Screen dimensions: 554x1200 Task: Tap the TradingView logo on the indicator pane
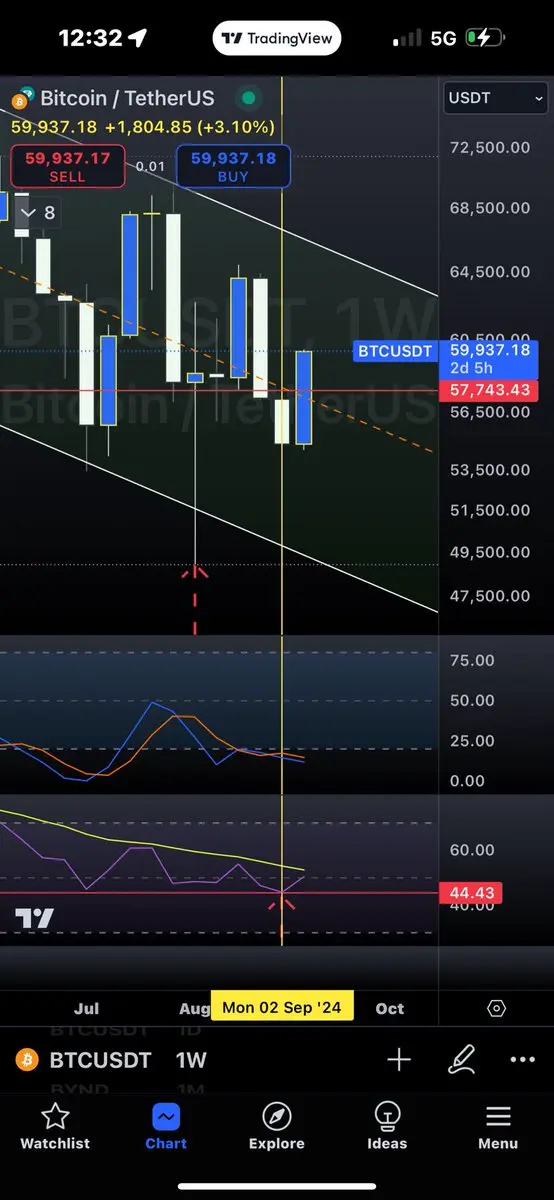[x=35, y=918]
